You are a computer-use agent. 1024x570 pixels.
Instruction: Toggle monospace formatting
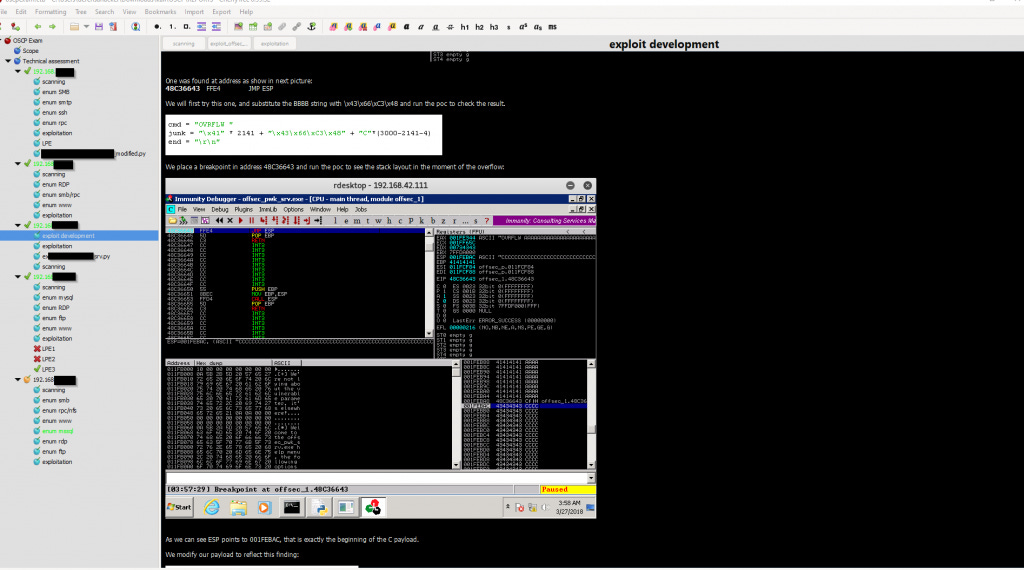coord(552,27)
